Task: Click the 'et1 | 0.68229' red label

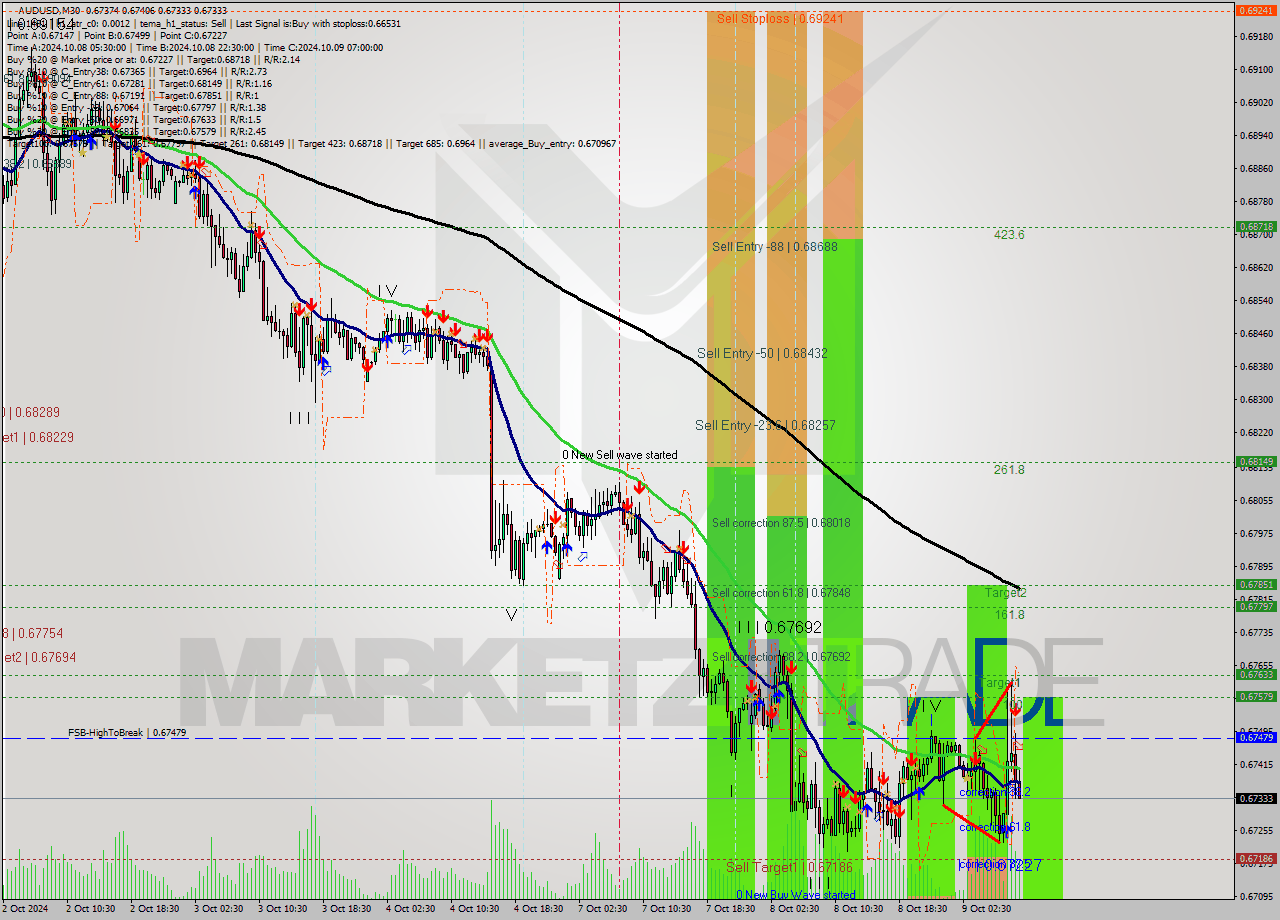Action: 38,437
